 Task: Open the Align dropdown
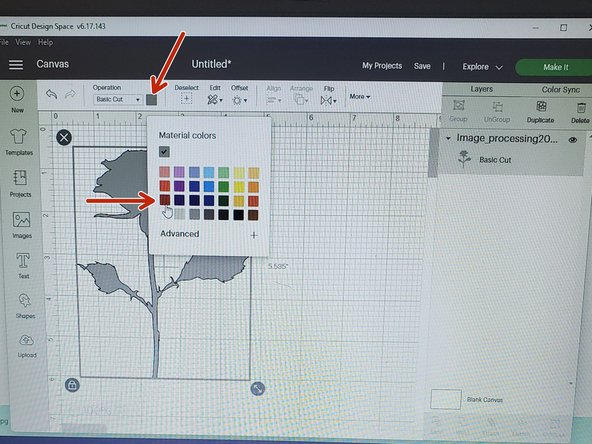(x=274, y=100)
